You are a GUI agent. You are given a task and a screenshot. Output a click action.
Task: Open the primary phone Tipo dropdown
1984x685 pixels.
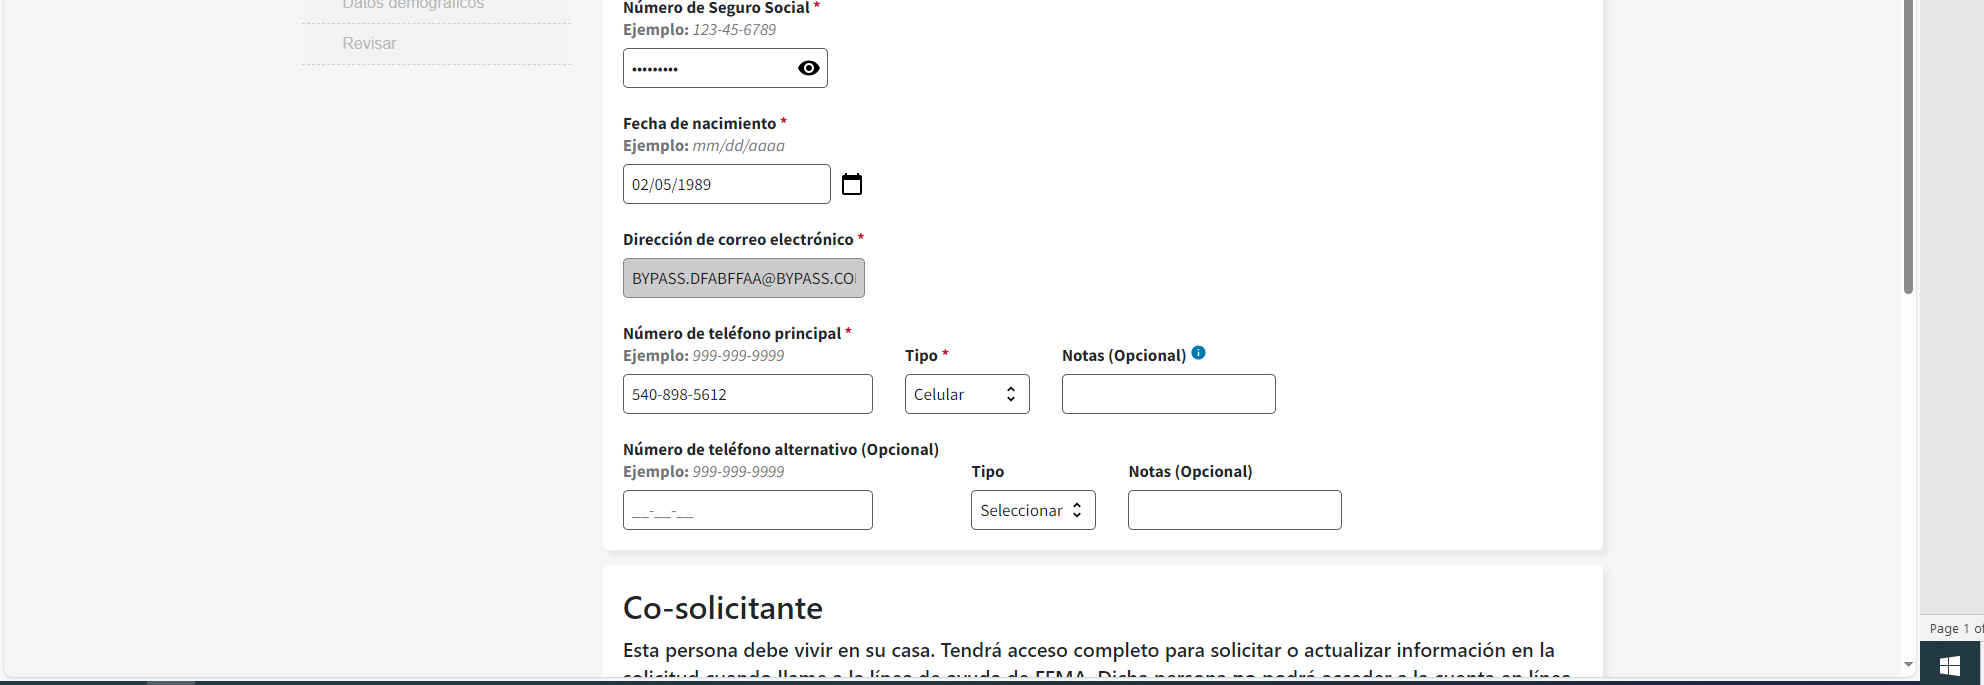pyautogui.click(x=966, y=394)
